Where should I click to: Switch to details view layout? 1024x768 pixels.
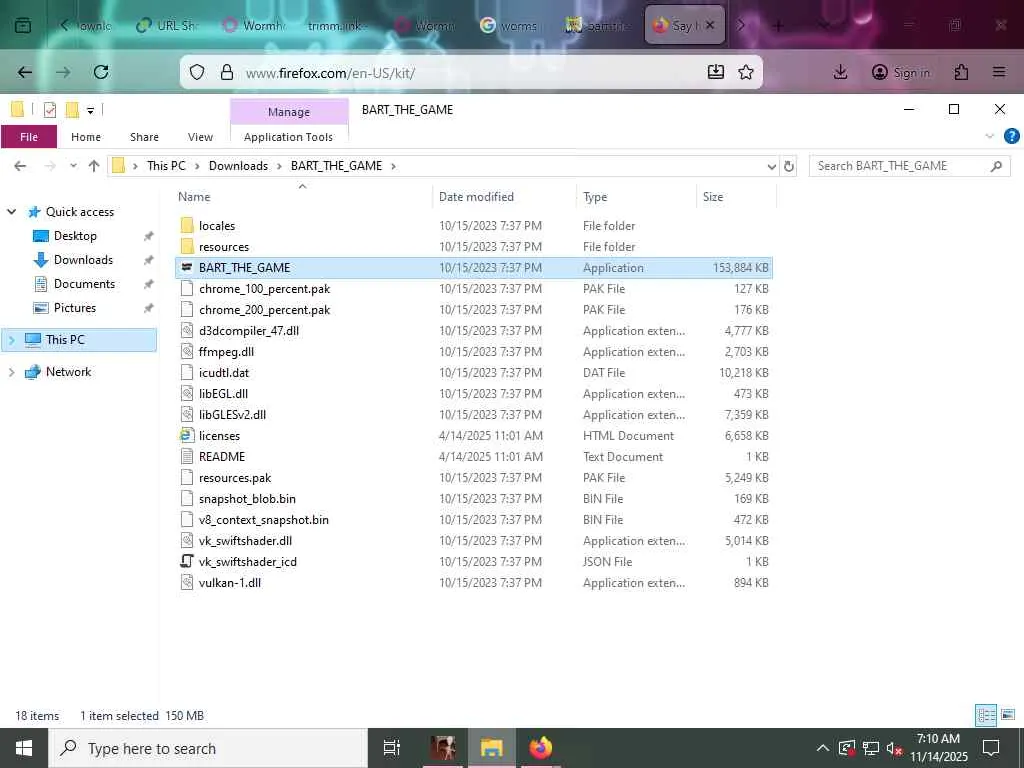(986, 714)
